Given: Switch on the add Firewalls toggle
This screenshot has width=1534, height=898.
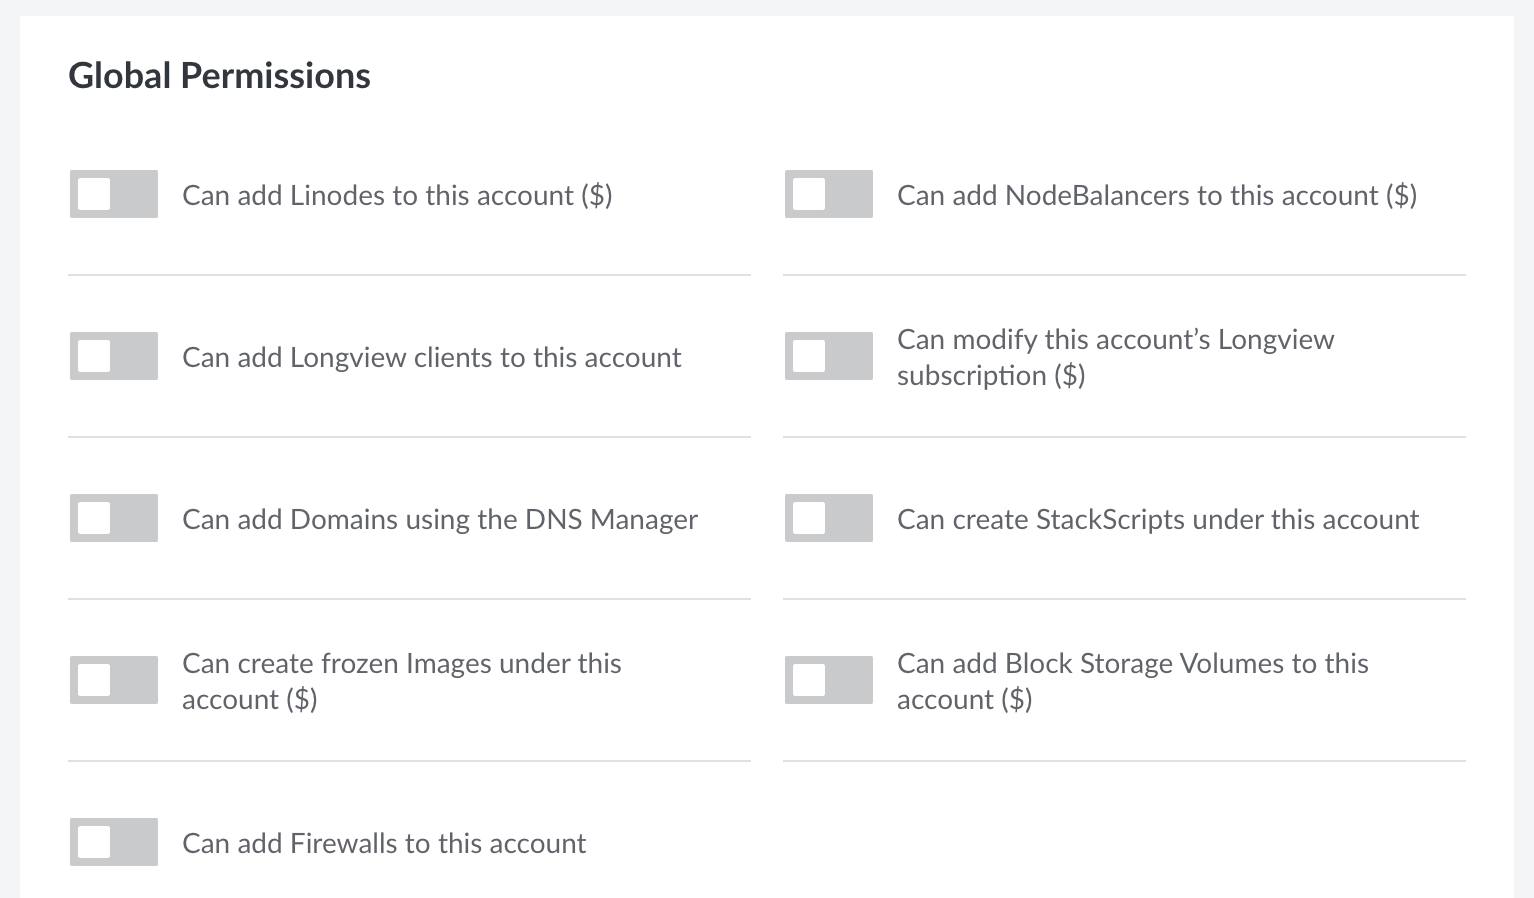Looking at the screenshot, I should 113,842.
